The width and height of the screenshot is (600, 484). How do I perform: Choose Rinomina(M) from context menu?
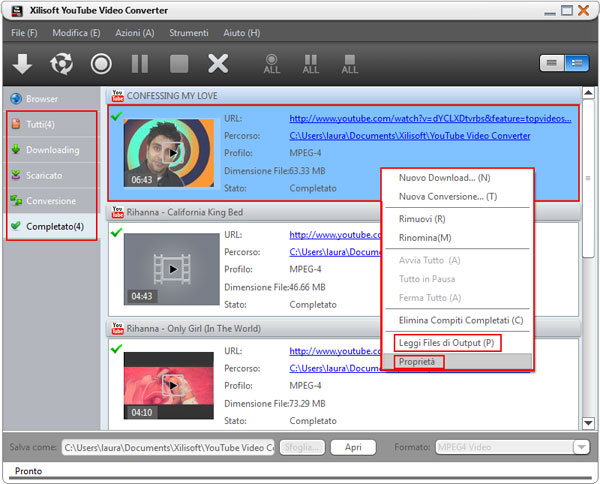[x=458, y=238]
